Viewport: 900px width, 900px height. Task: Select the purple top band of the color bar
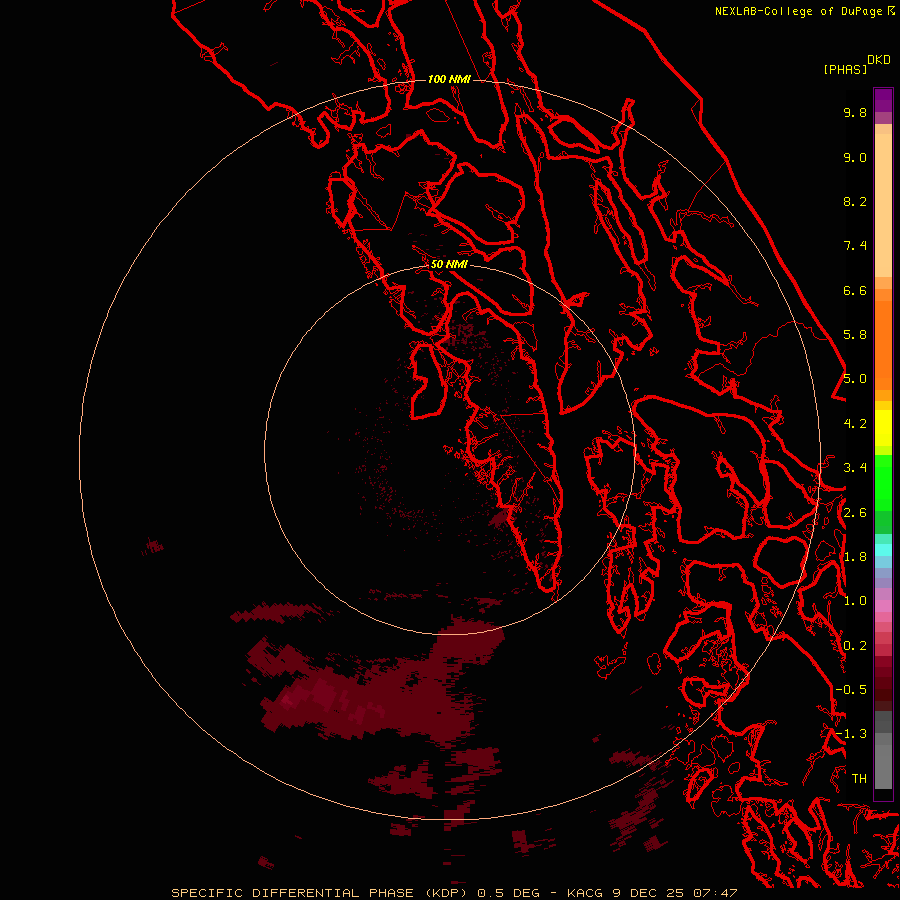click(x=883, y=100)
